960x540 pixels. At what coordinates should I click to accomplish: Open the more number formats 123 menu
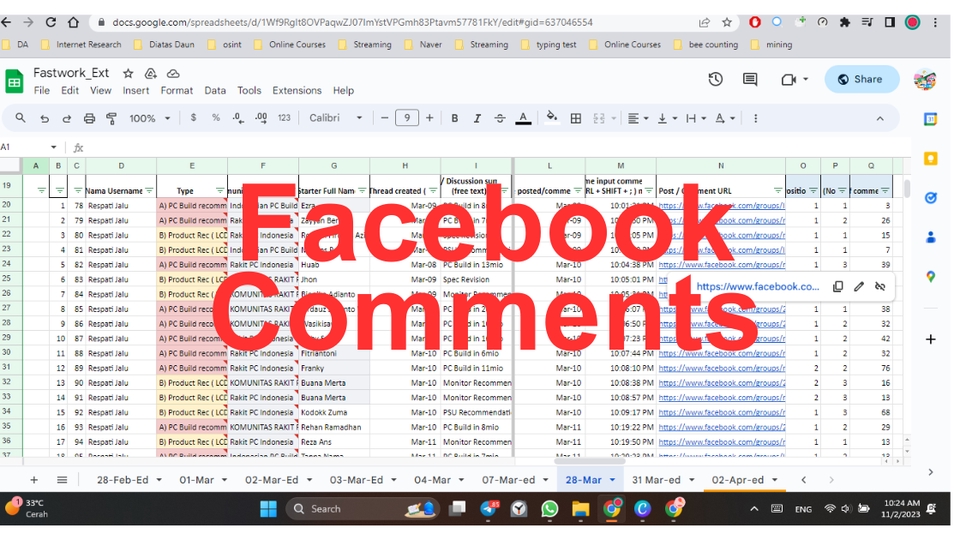click(284, 118)
